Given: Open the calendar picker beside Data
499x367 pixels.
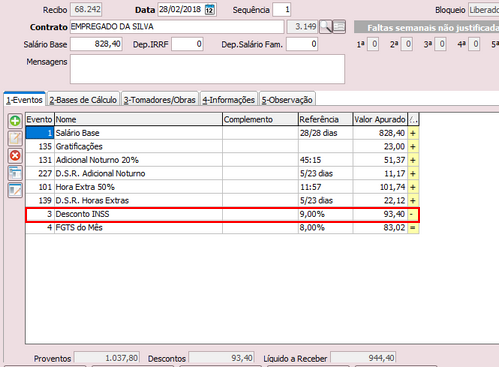Looking at the screenshot, I should tap(210, 9).
